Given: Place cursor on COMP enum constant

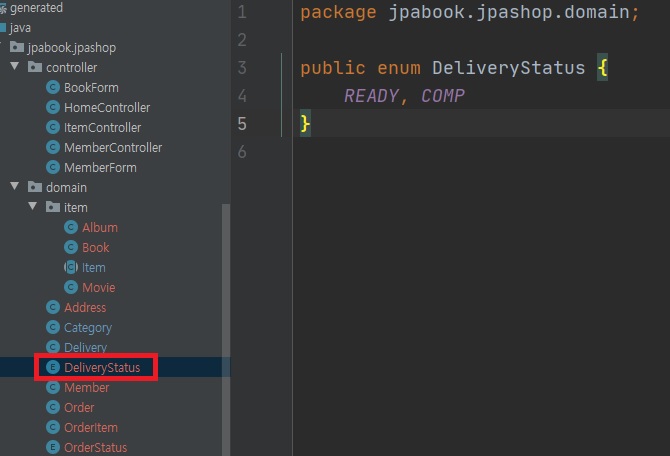Looking at the screenshot, I should point(443,96).
